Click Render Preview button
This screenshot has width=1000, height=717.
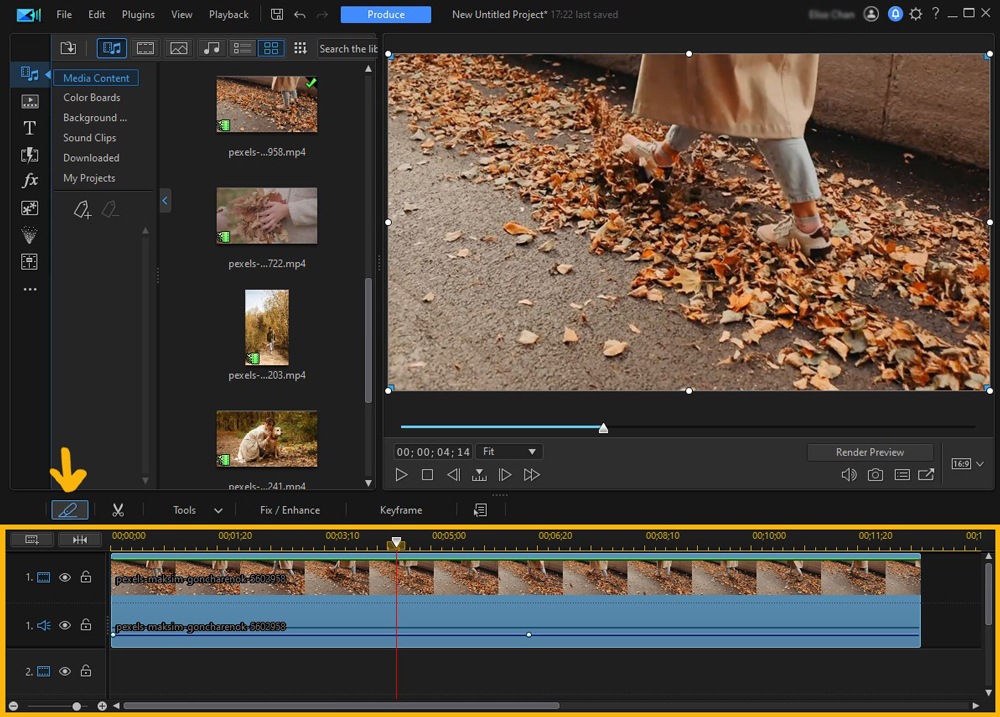(x=870, y=452)
